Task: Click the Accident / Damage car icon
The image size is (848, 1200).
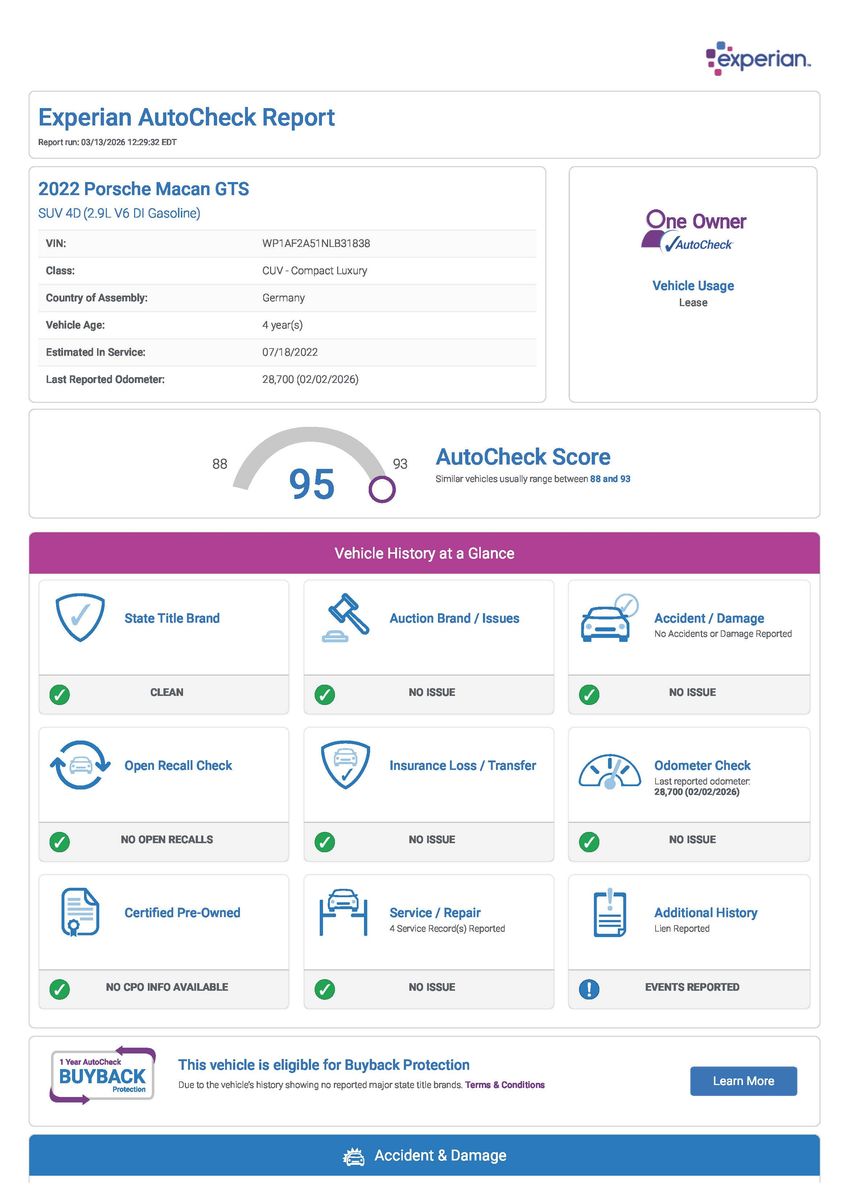Action: [x=608, y=619]
